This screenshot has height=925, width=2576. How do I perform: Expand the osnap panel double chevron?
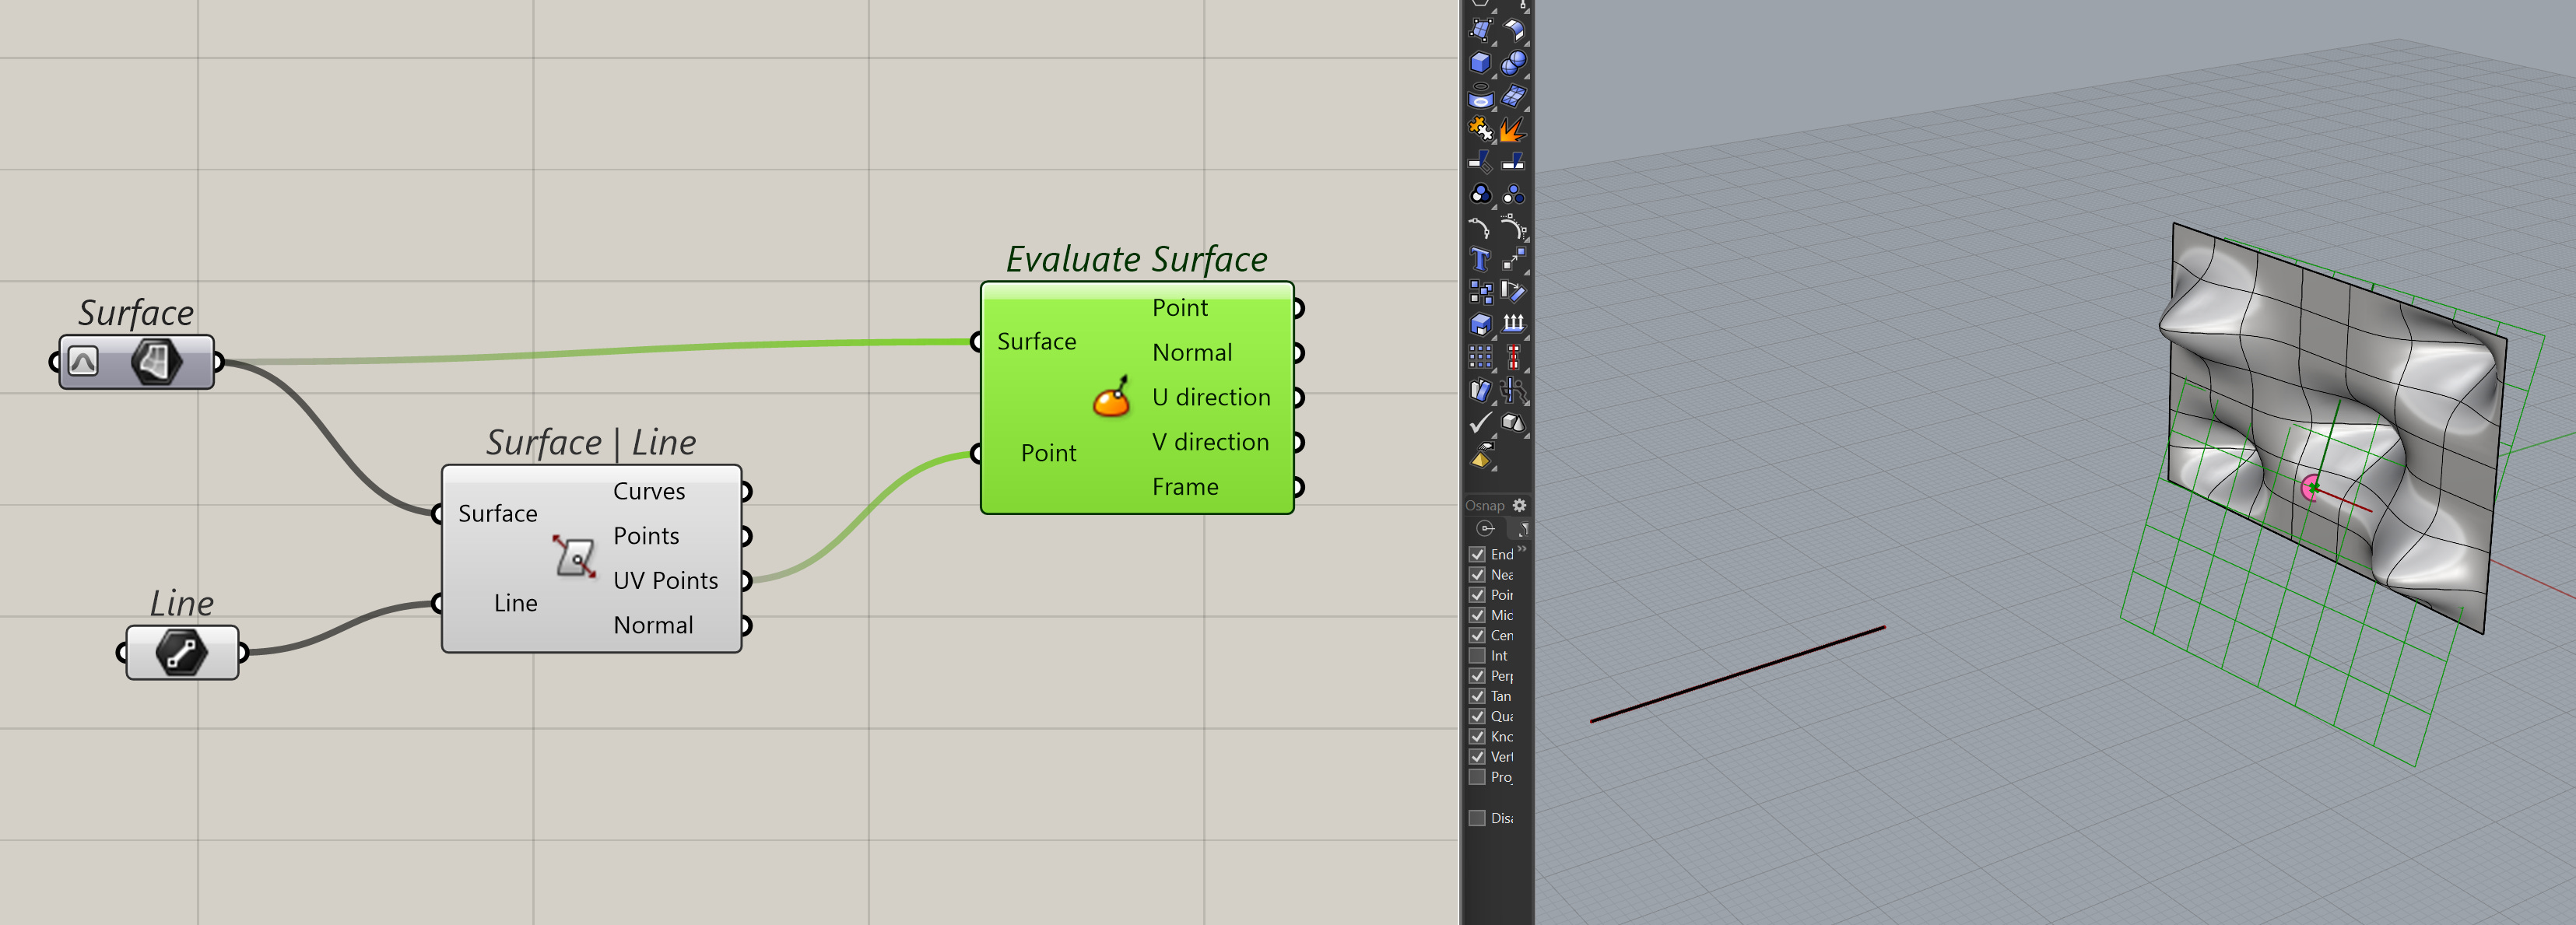(1522, 549)
